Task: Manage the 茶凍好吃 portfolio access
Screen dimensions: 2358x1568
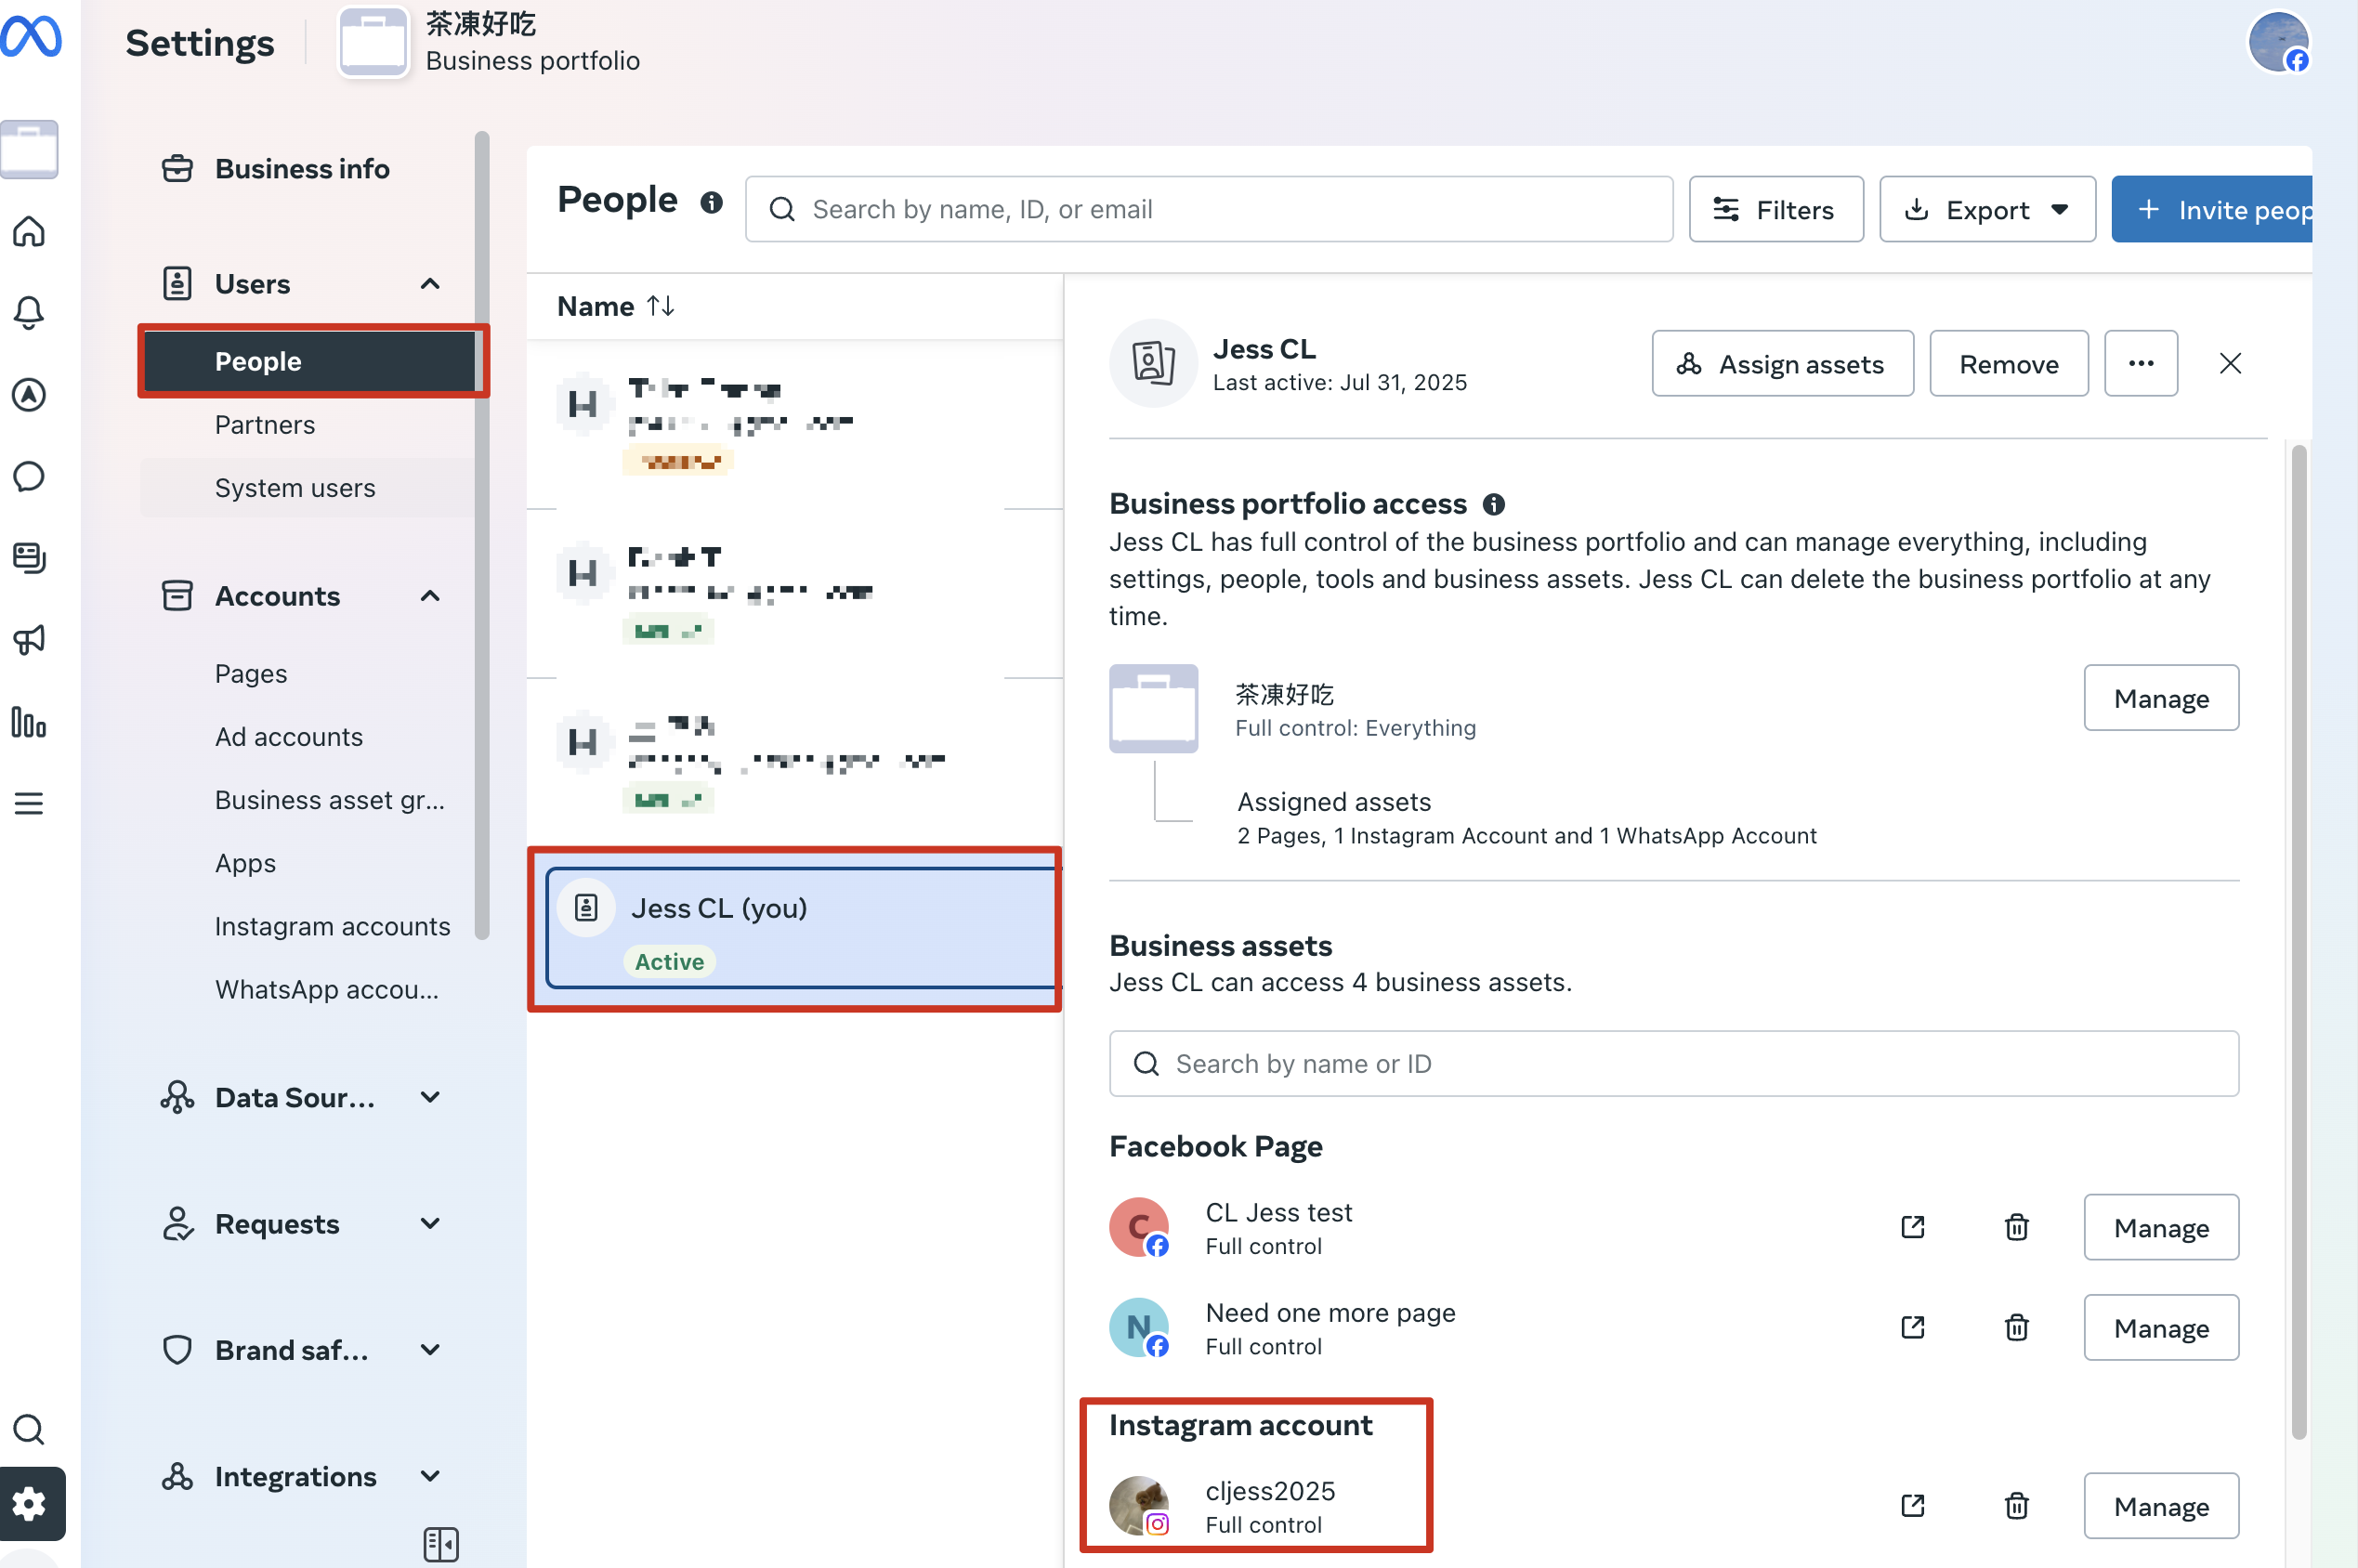Action: point(2160,698)
